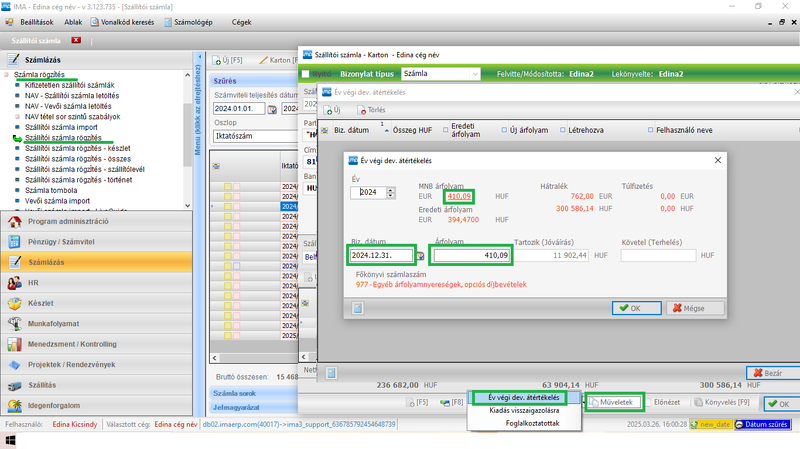Click Menedzsment / Kontrolling chart icon
Viewport: 800px width, 449px height.
pyautogui.click(x=14, y=344)
